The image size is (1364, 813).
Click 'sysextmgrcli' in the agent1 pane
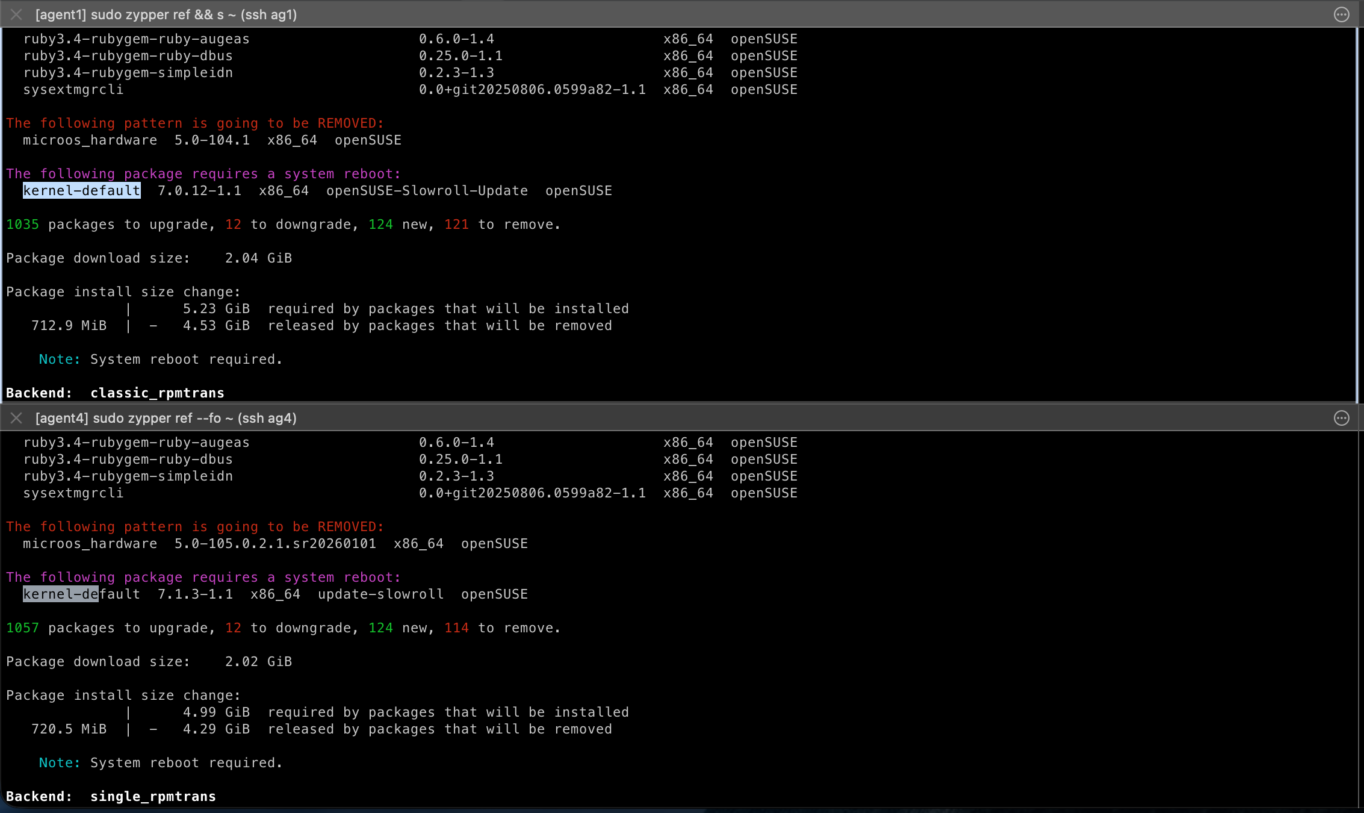coord(73,90)
